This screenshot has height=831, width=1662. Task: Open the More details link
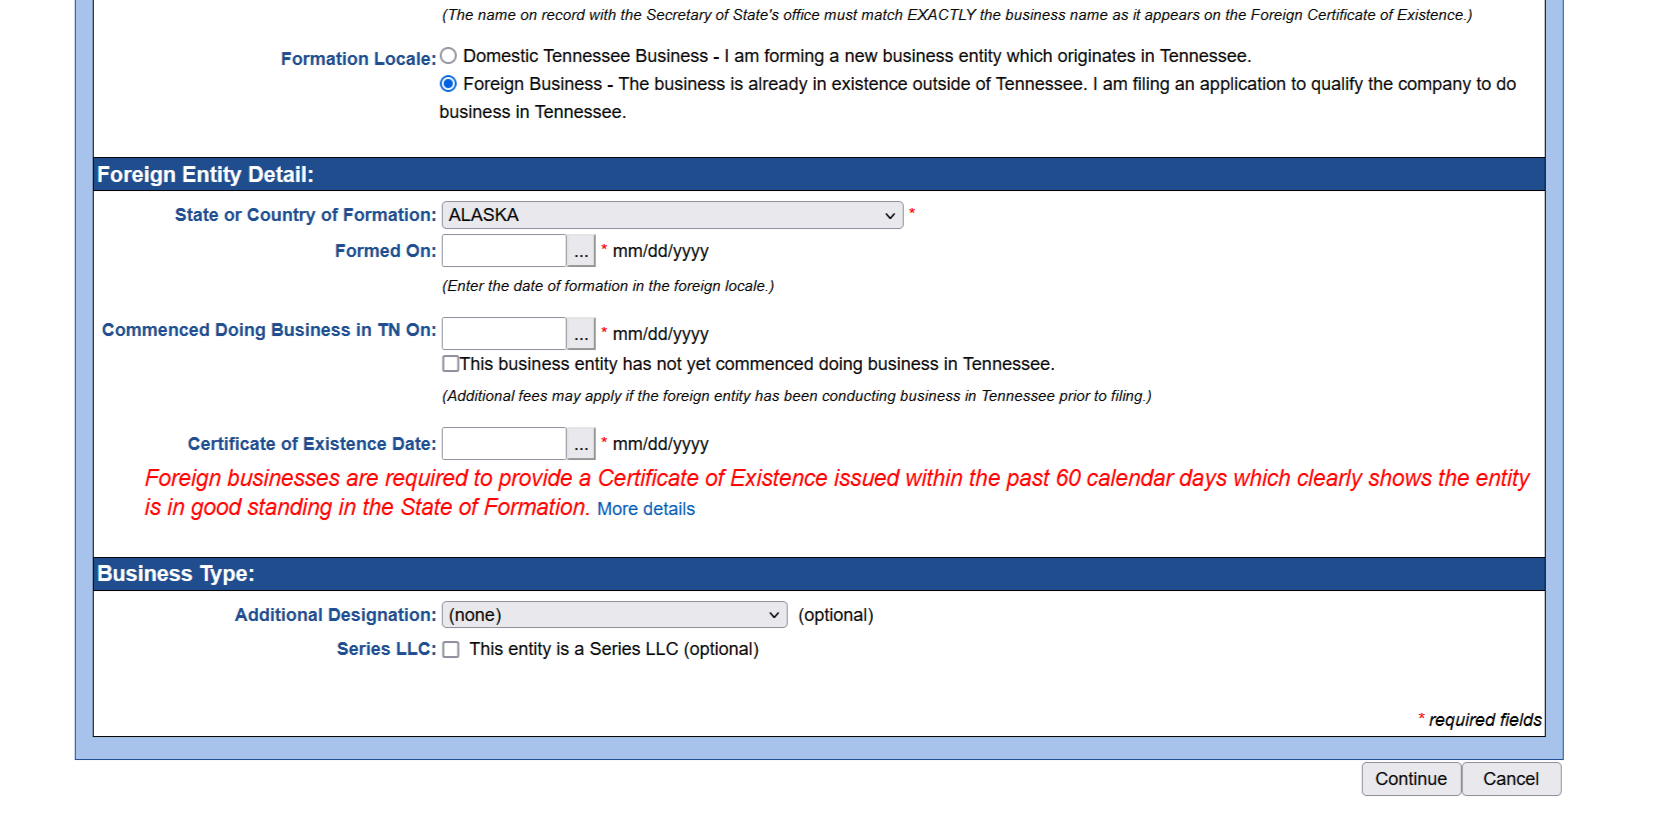coord(645,509)
